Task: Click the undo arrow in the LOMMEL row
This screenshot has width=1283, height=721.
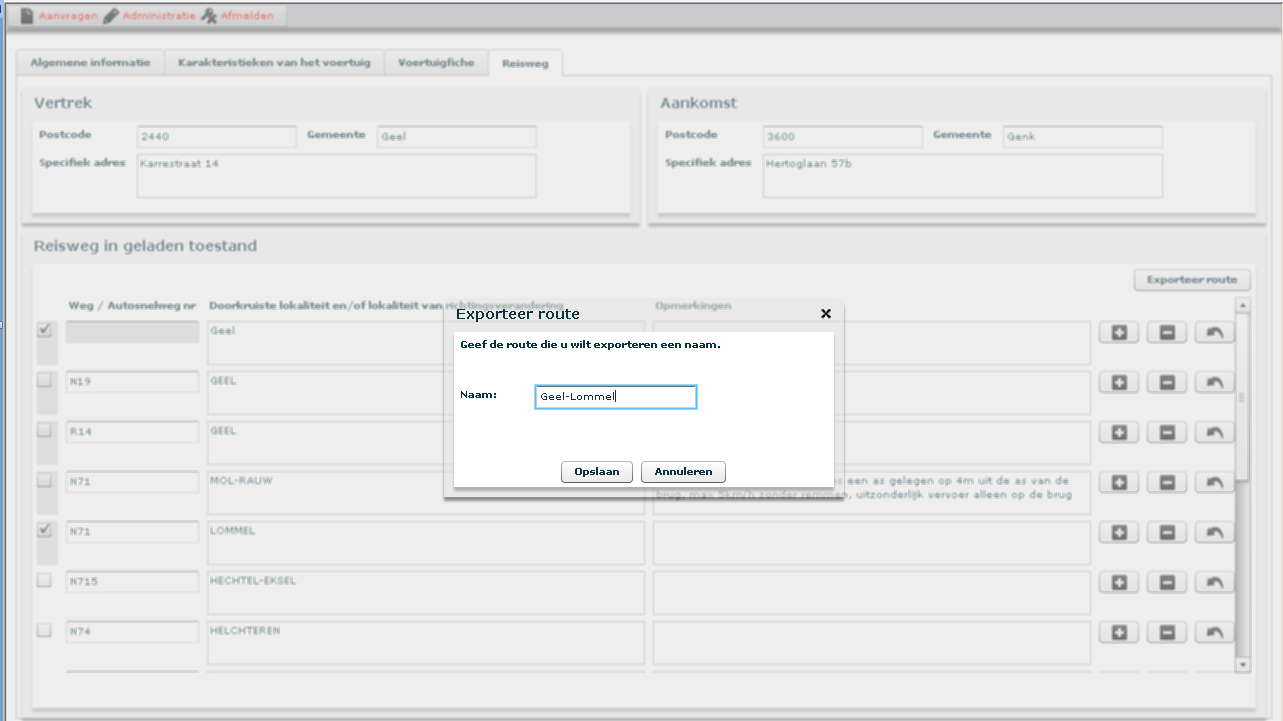Action: (1215, 532)
